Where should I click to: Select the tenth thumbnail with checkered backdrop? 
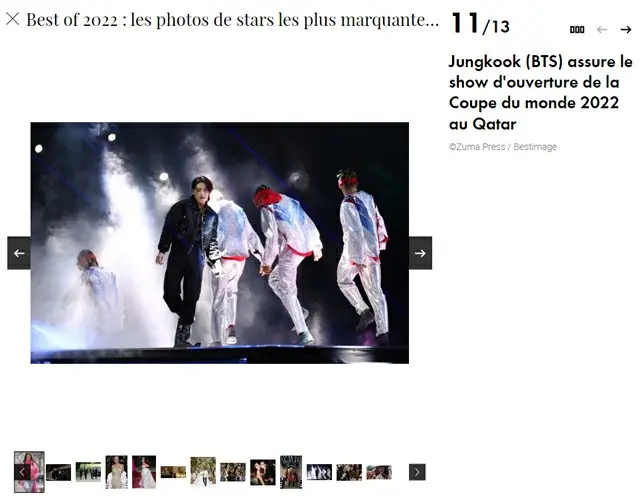(291, 472)
